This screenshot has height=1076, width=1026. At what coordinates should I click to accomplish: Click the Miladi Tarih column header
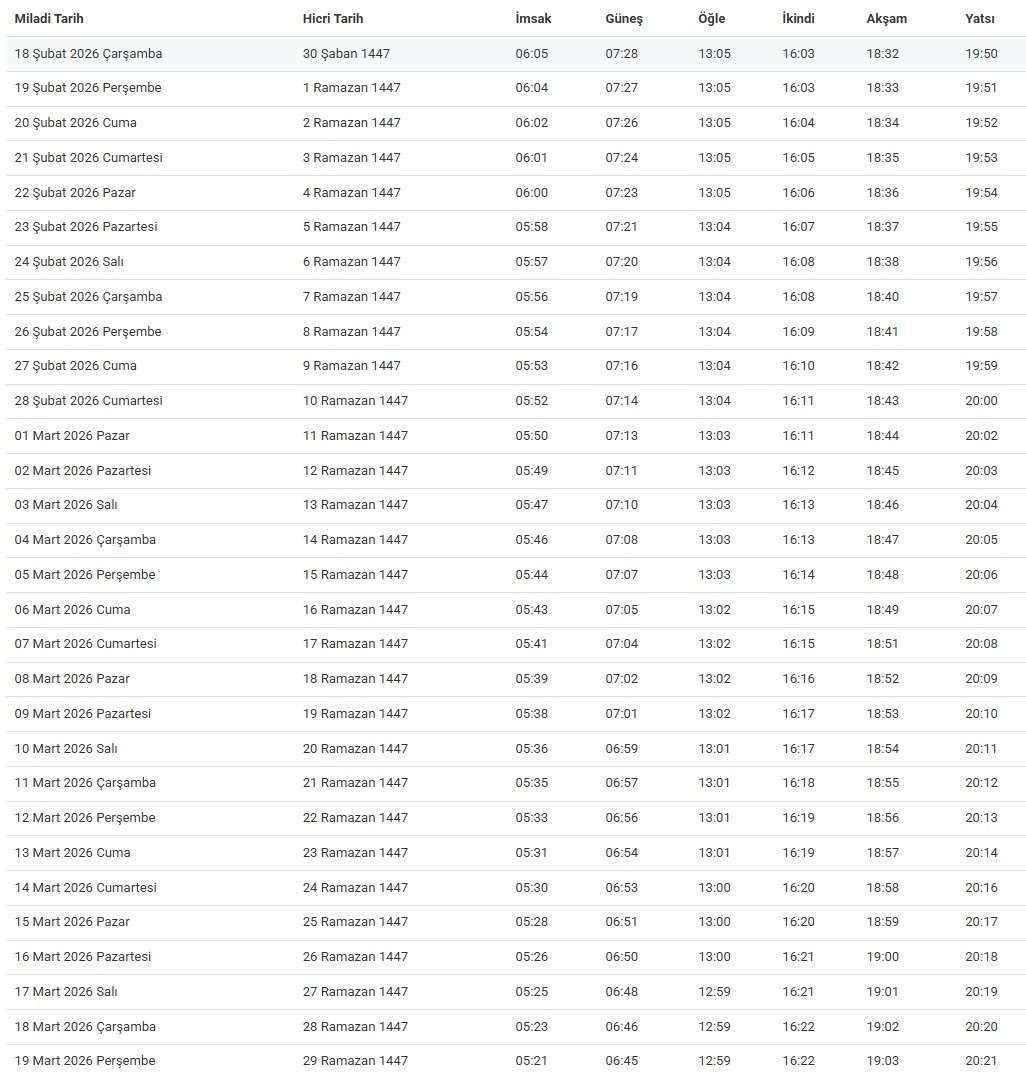[56, 19]
